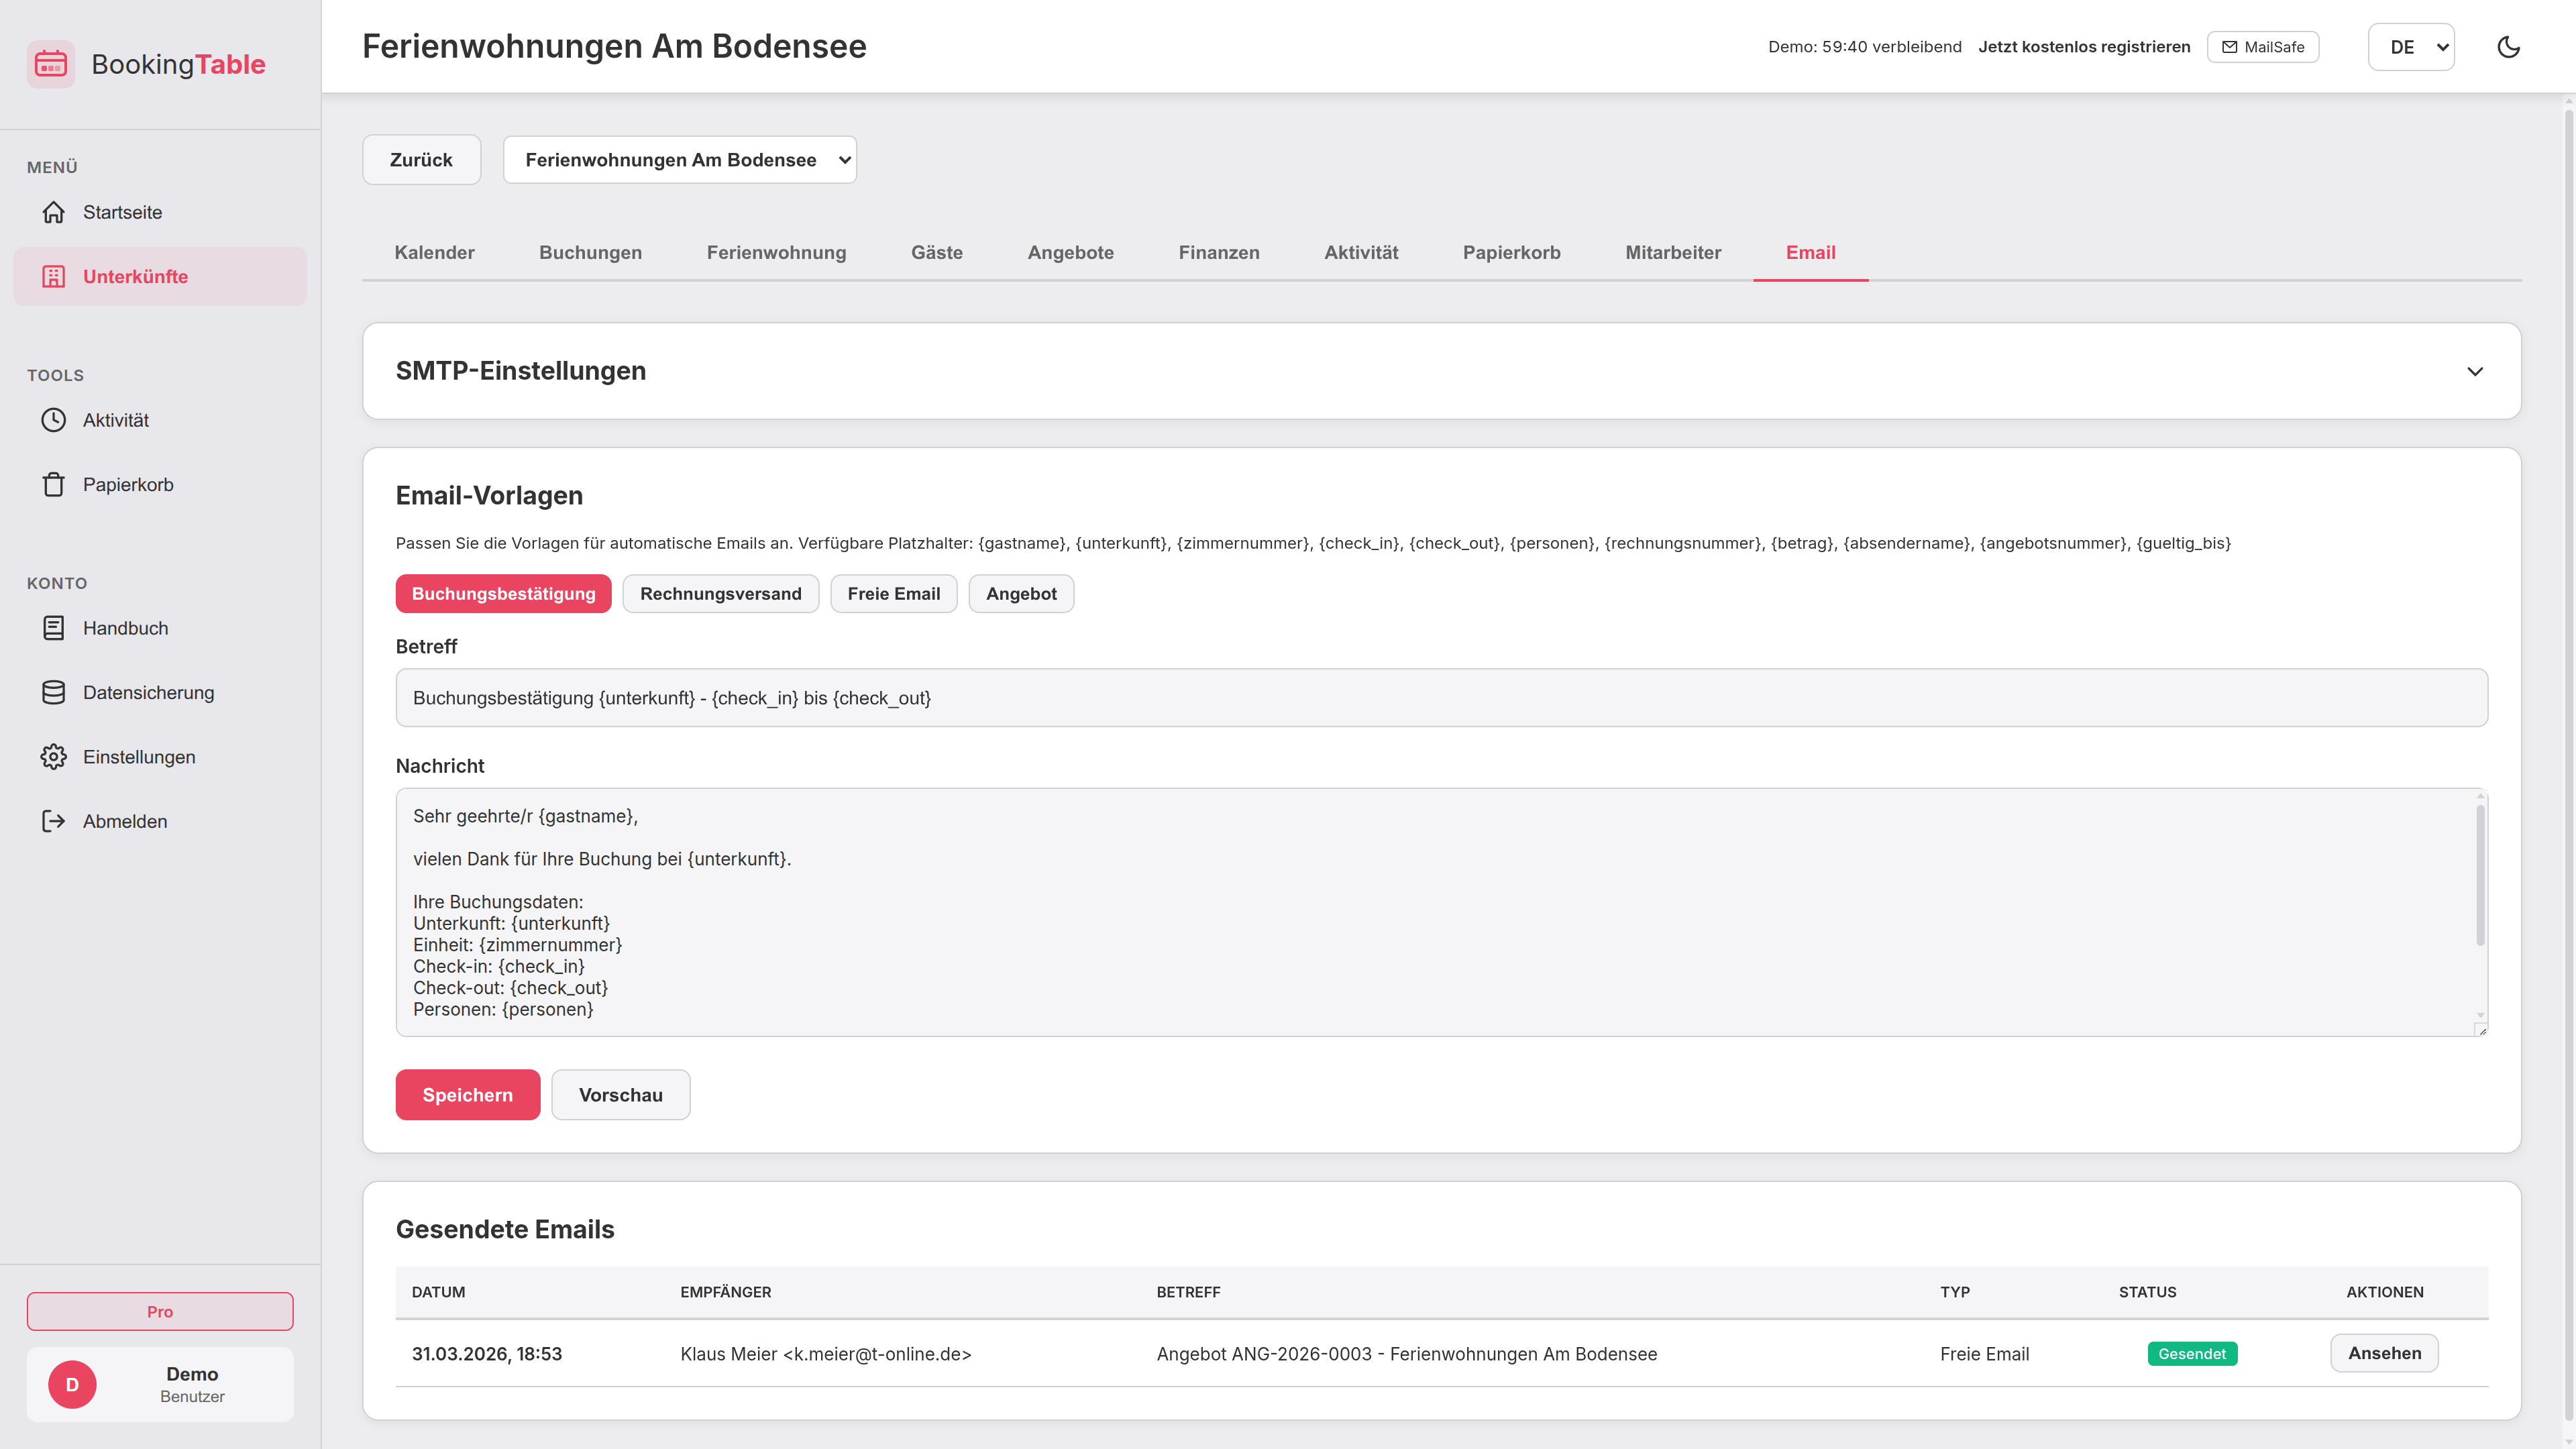Open the Vorschau preview

621,1095
